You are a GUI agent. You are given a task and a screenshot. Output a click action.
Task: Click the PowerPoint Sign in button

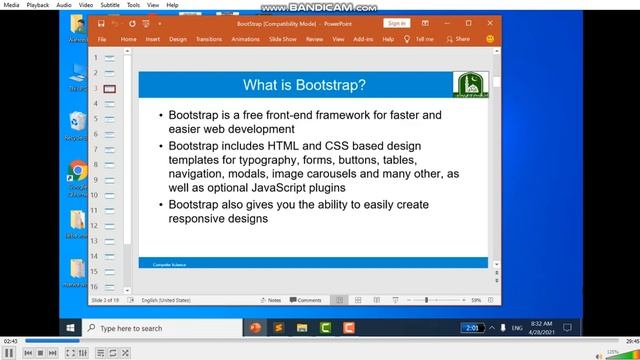click(x=397, y=23)
